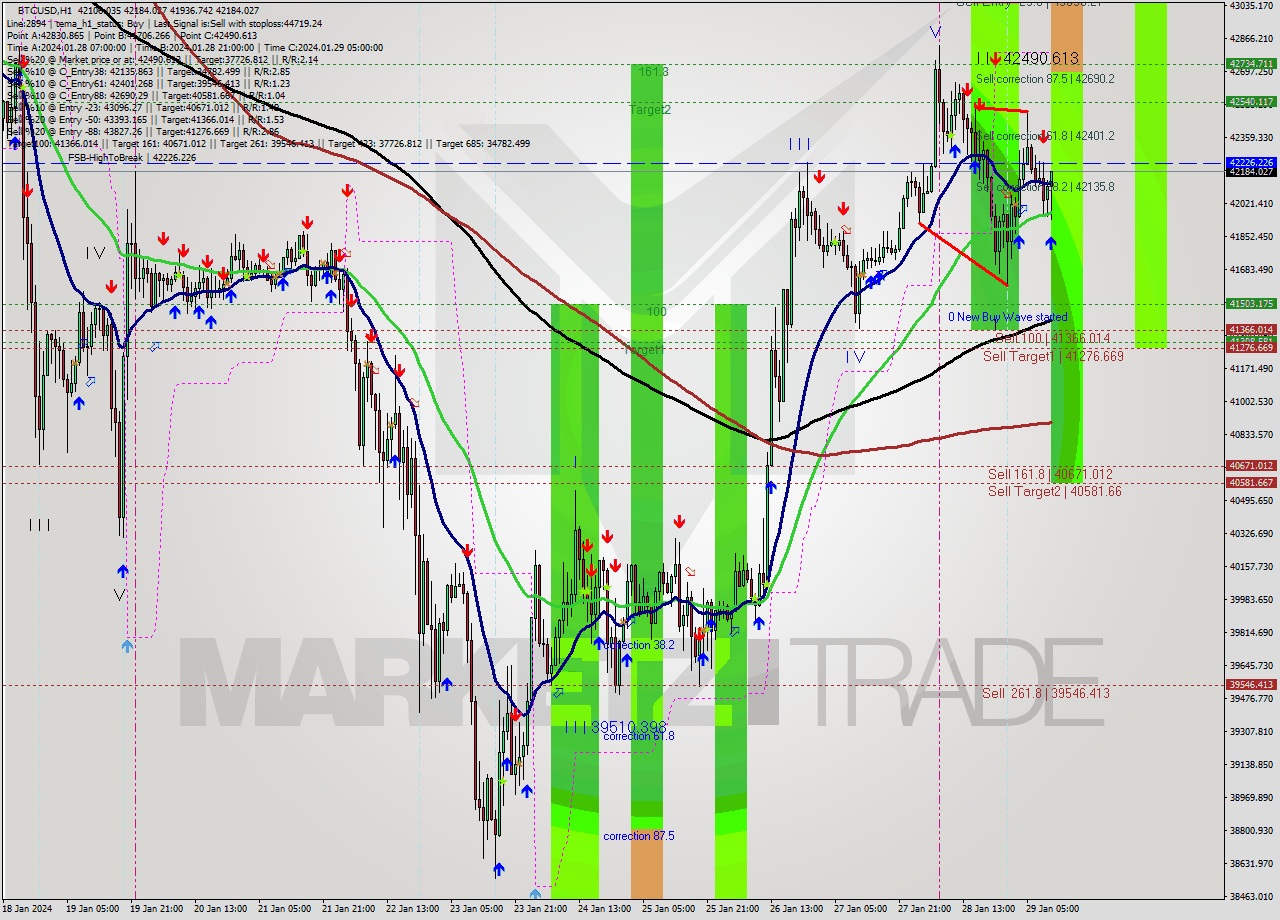Click the 'I I I 39510.398' wave label
The image size is (1280, 920).
pos(615,727)
